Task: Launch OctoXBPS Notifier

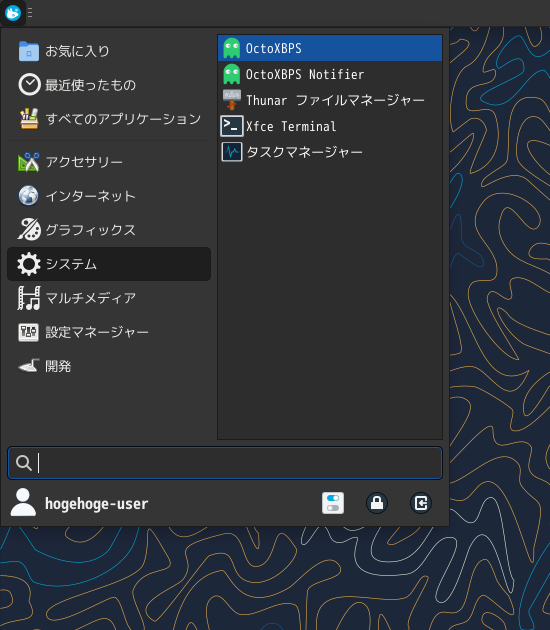Action: 329,74
